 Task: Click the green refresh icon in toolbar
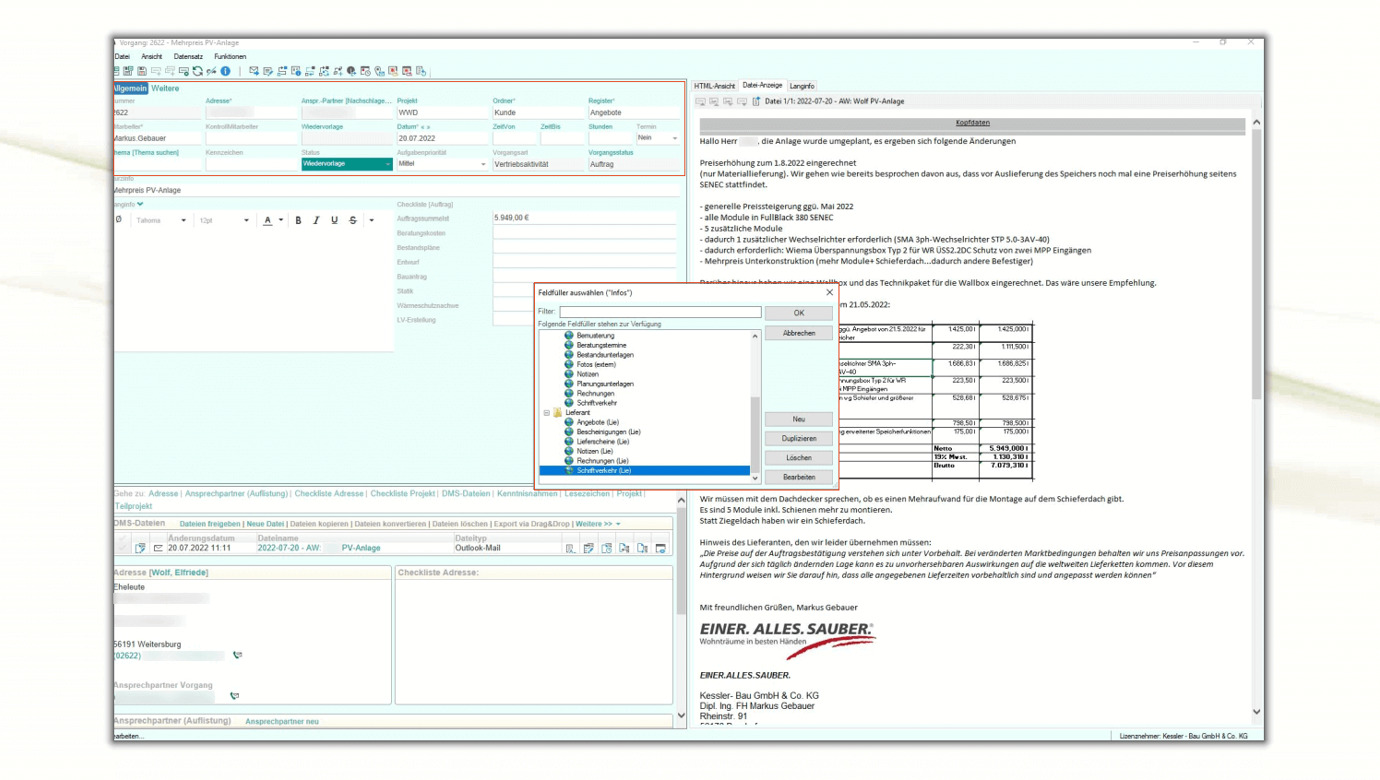pos(198,71)
